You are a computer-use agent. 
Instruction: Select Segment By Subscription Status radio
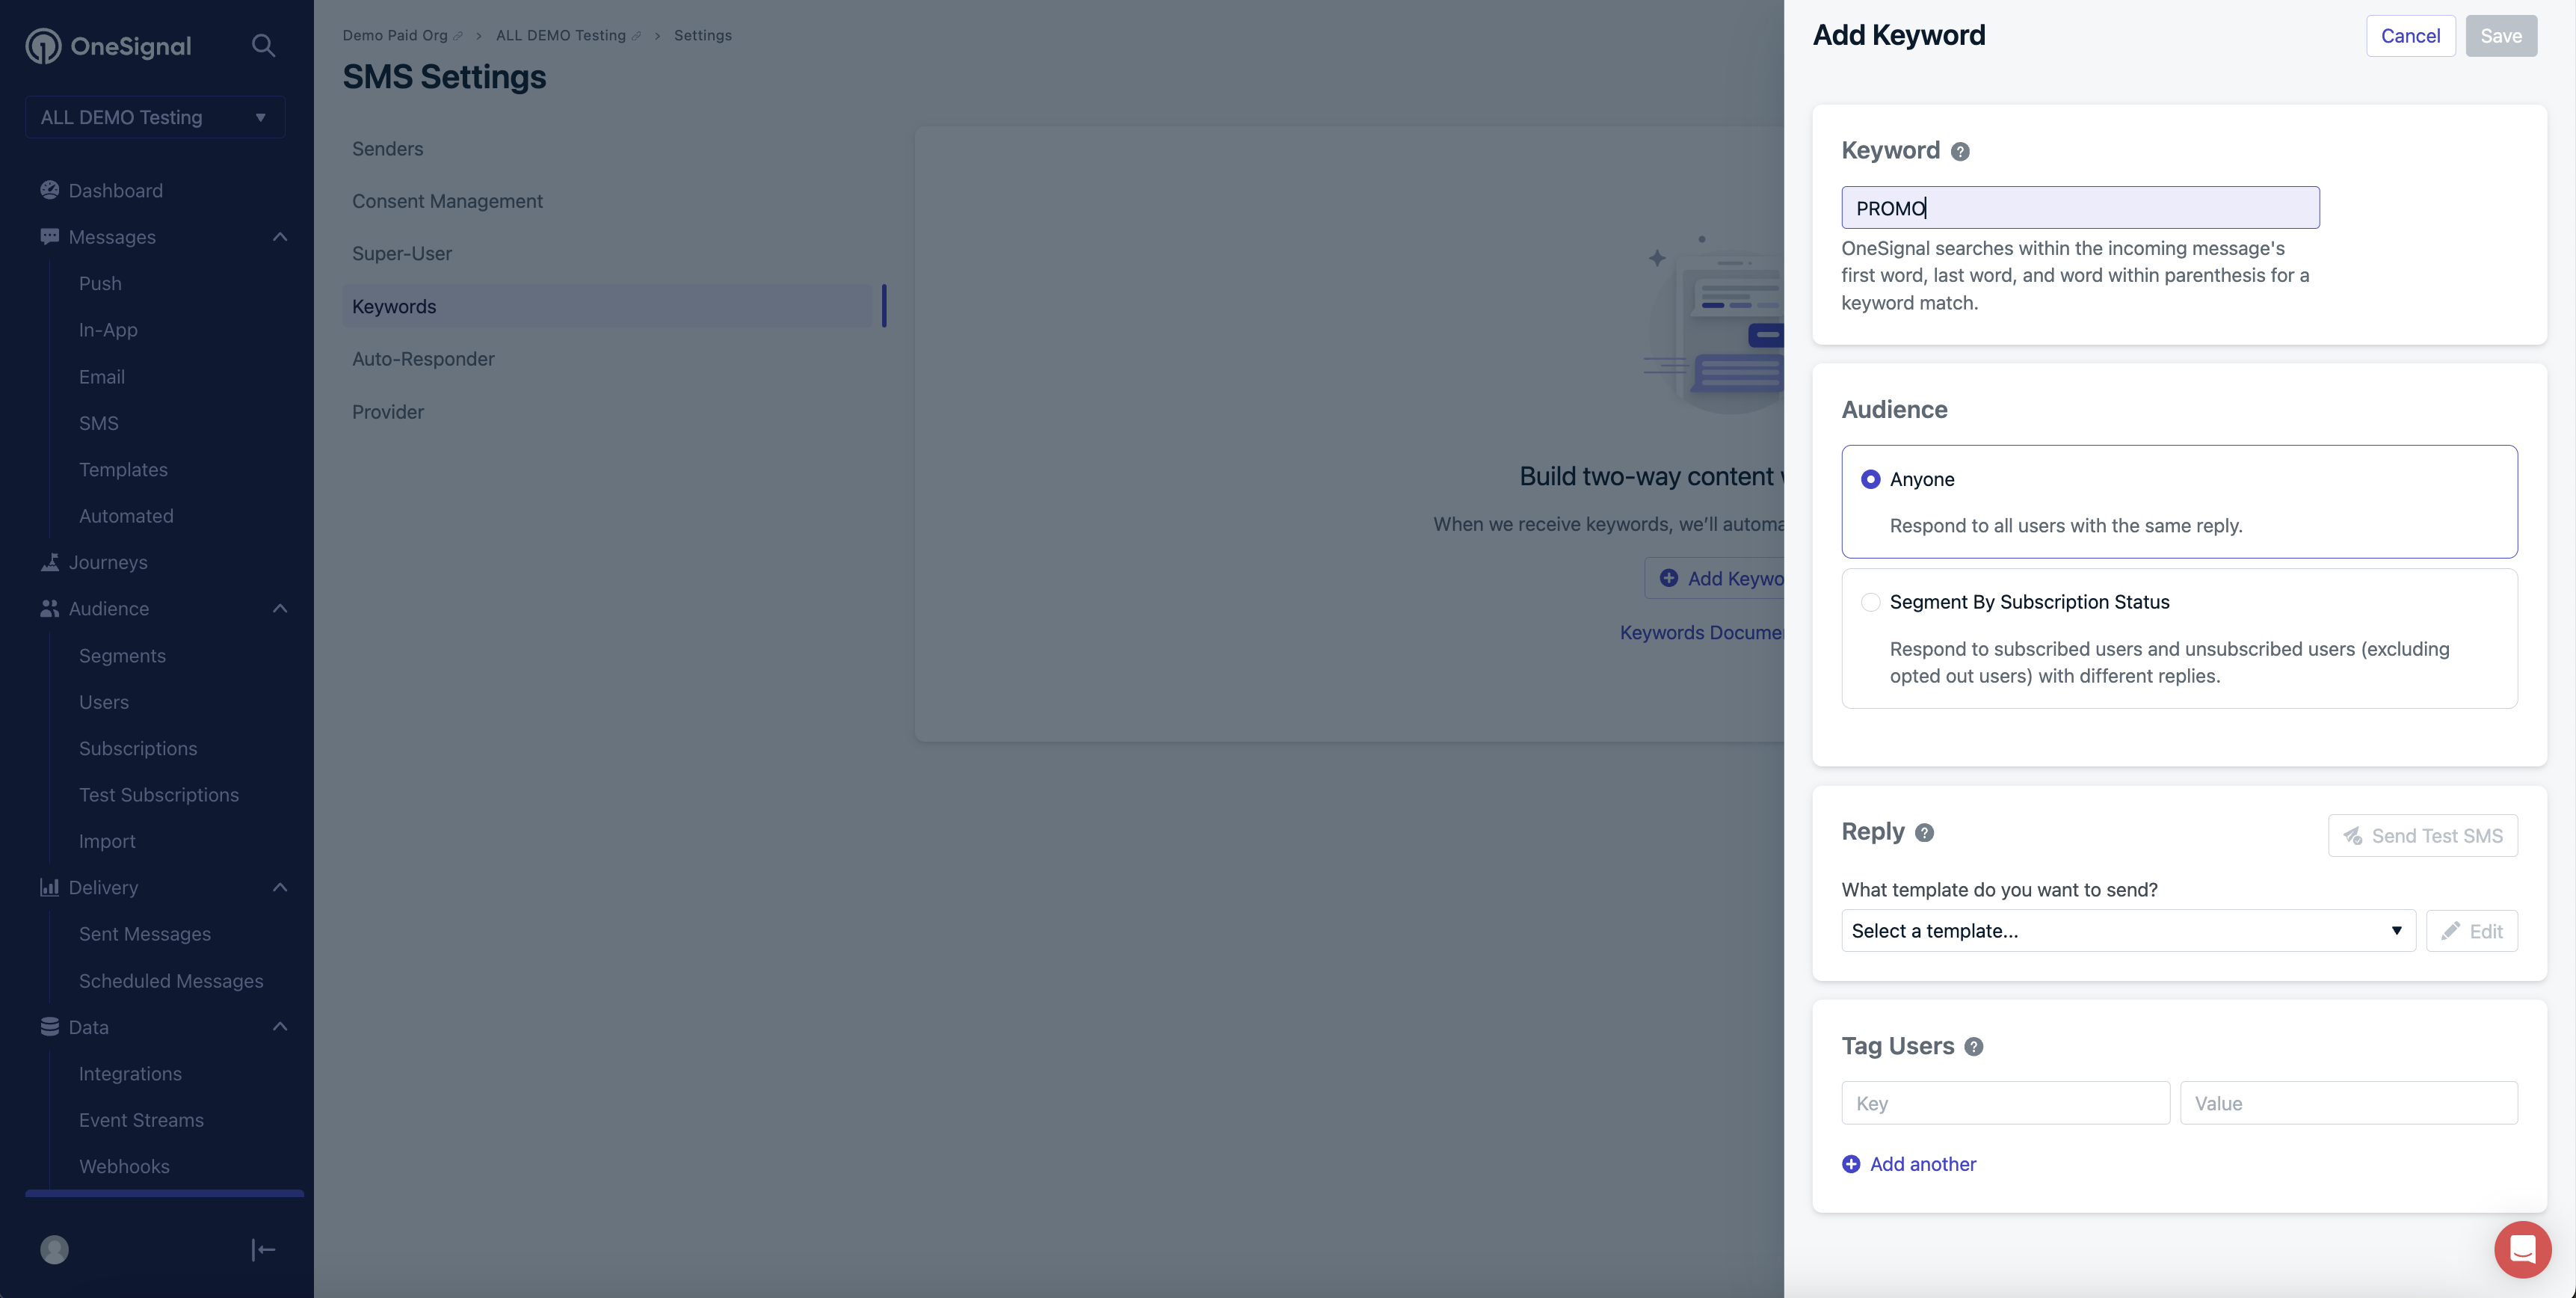click(1870, 603)
